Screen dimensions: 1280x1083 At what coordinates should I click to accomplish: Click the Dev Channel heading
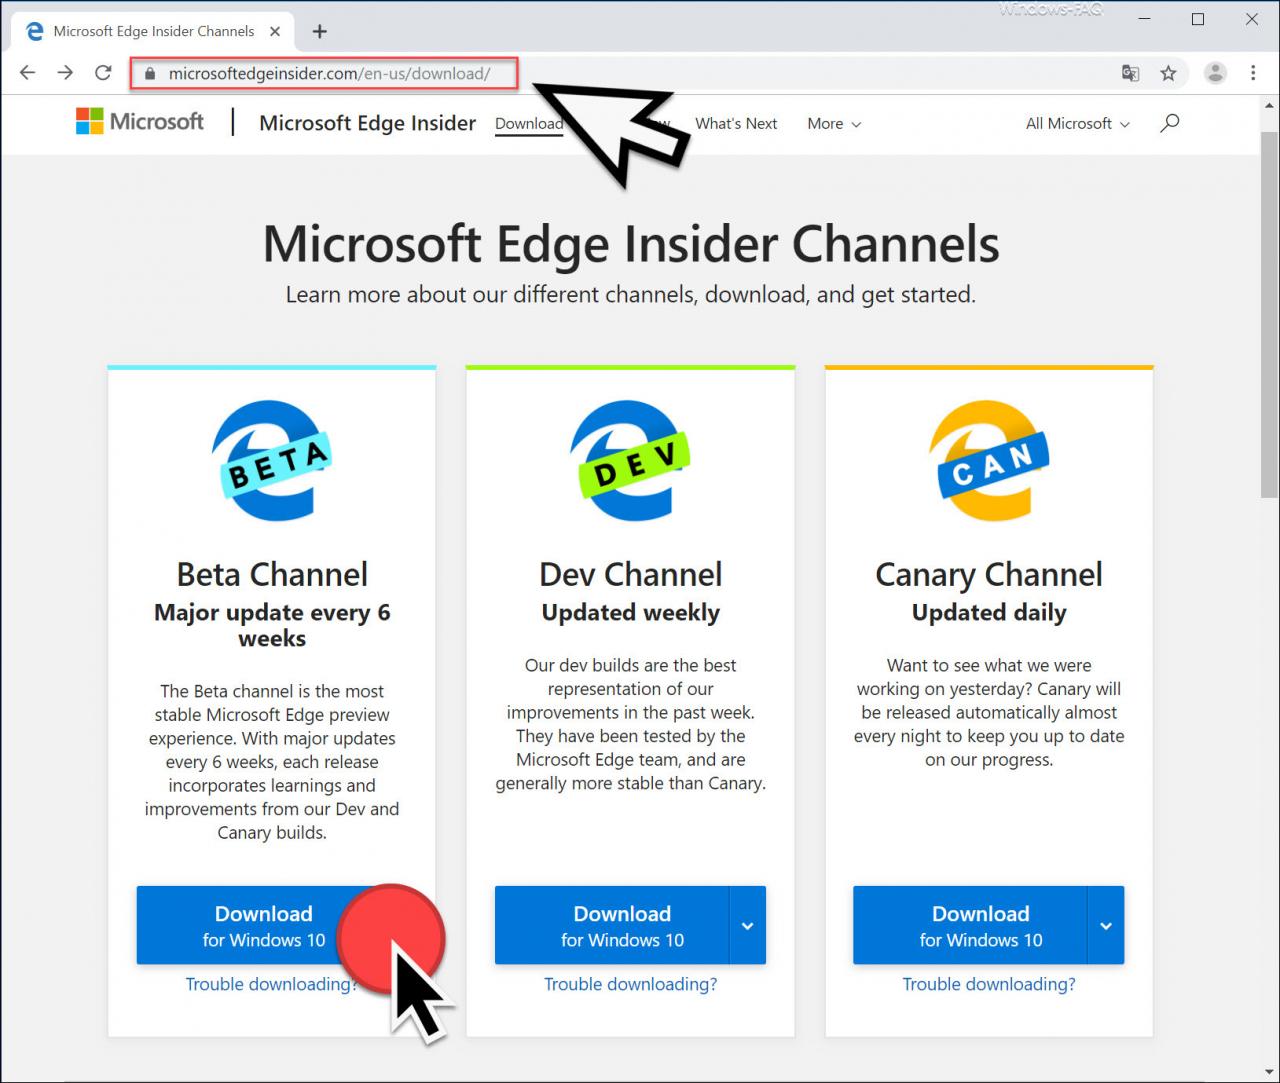tap(630, 574)
